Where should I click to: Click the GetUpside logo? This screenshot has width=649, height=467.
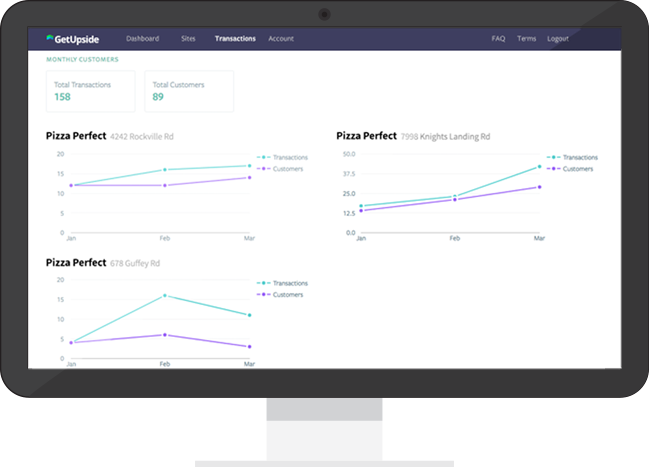click(73, 39)
